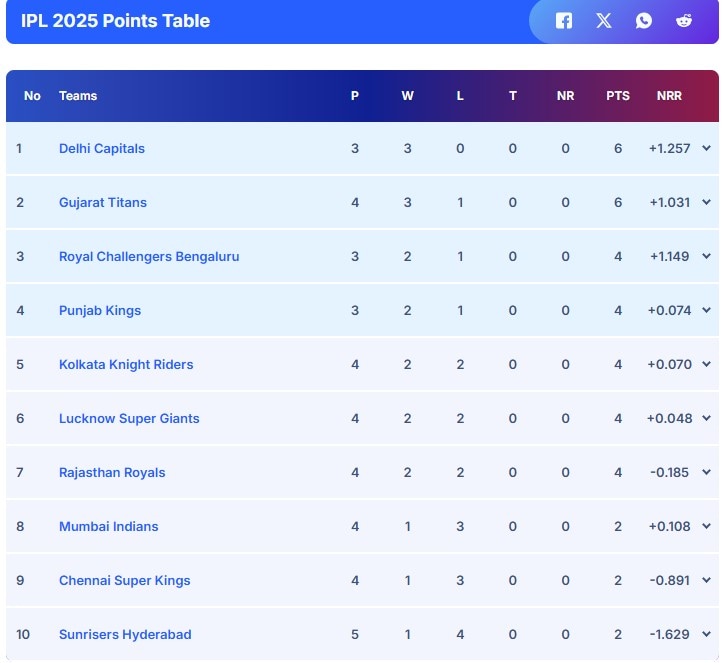Screen dimensions: 725x663
Task: Share the table on X (Twitter)
Action: coord(604,21)
